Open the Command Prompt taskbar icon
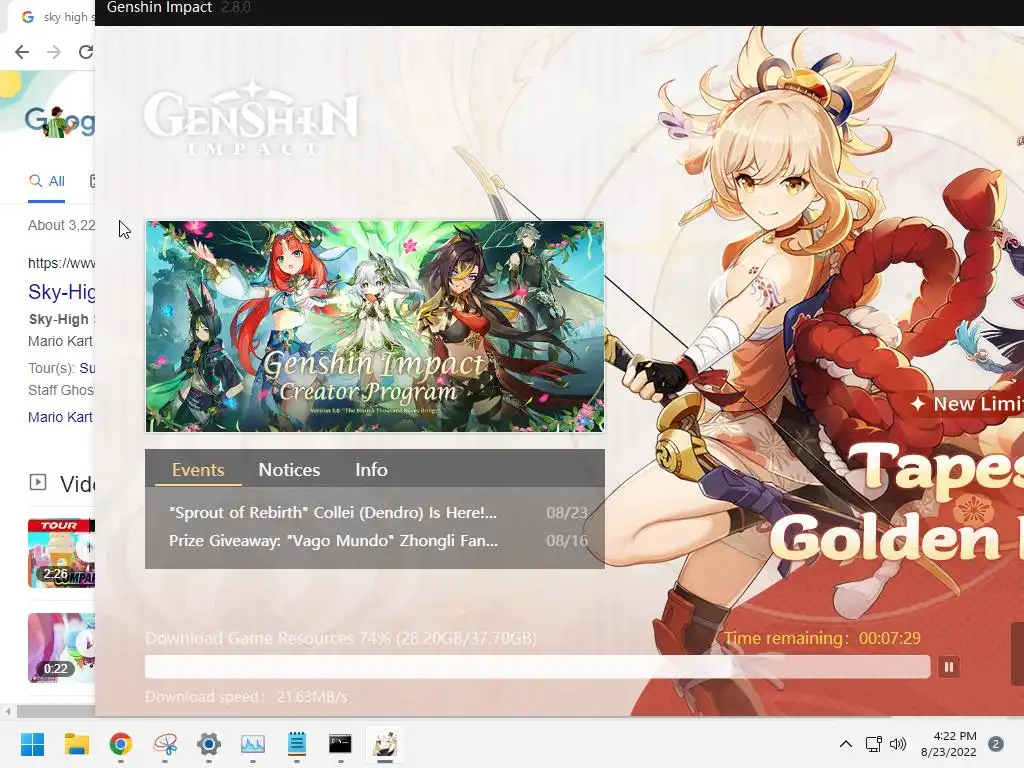 [340, 744]
